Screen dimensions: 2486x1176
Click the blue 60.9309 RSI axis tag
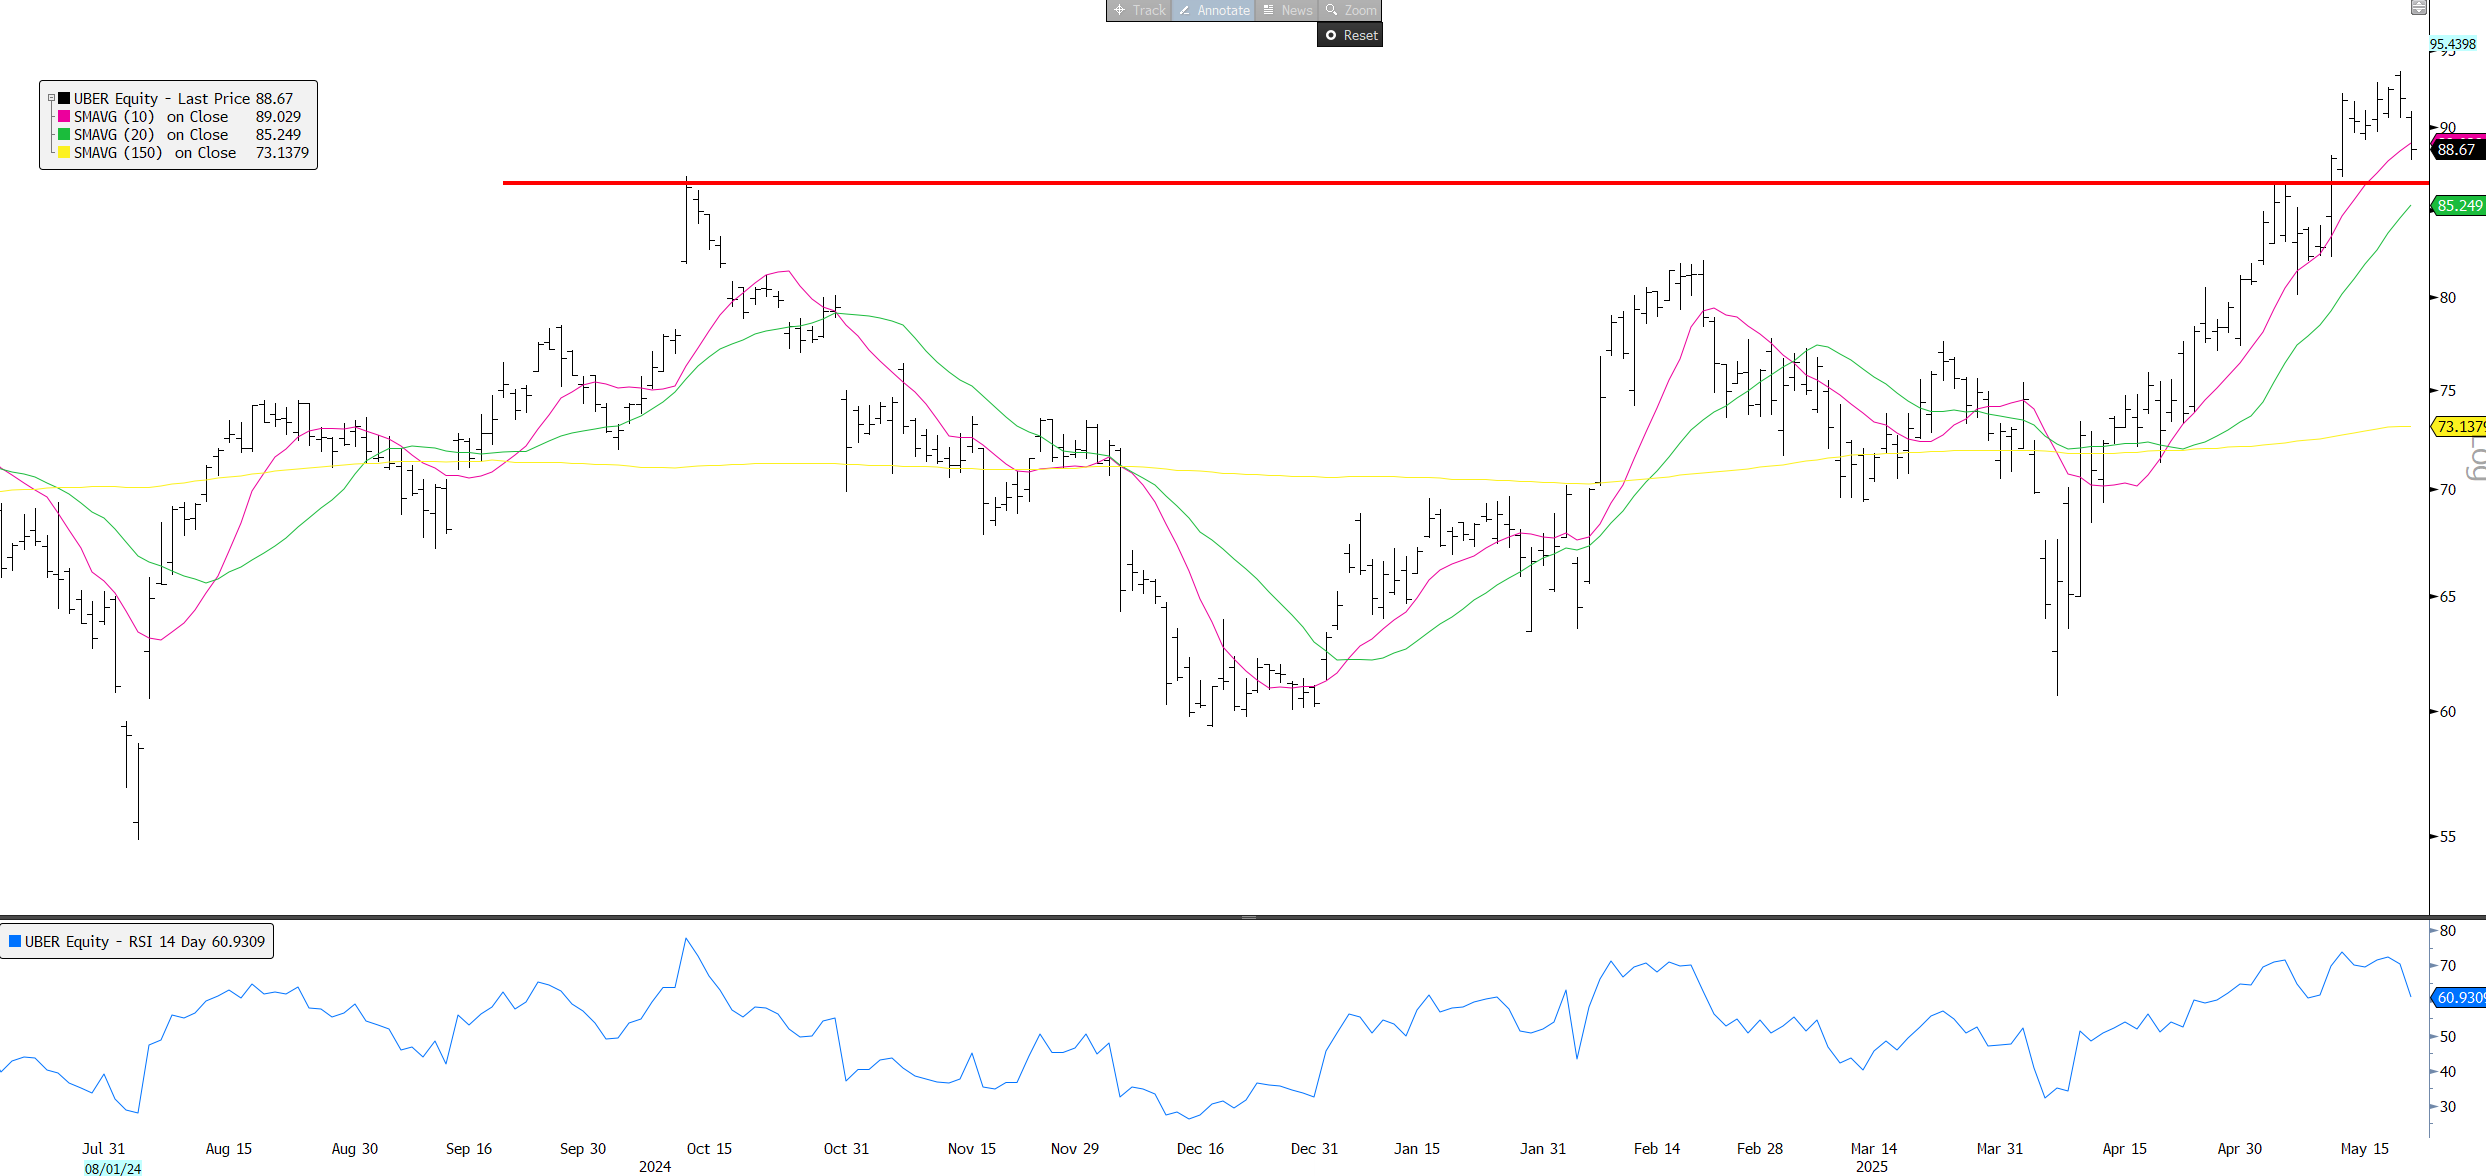click(2459, 997)
